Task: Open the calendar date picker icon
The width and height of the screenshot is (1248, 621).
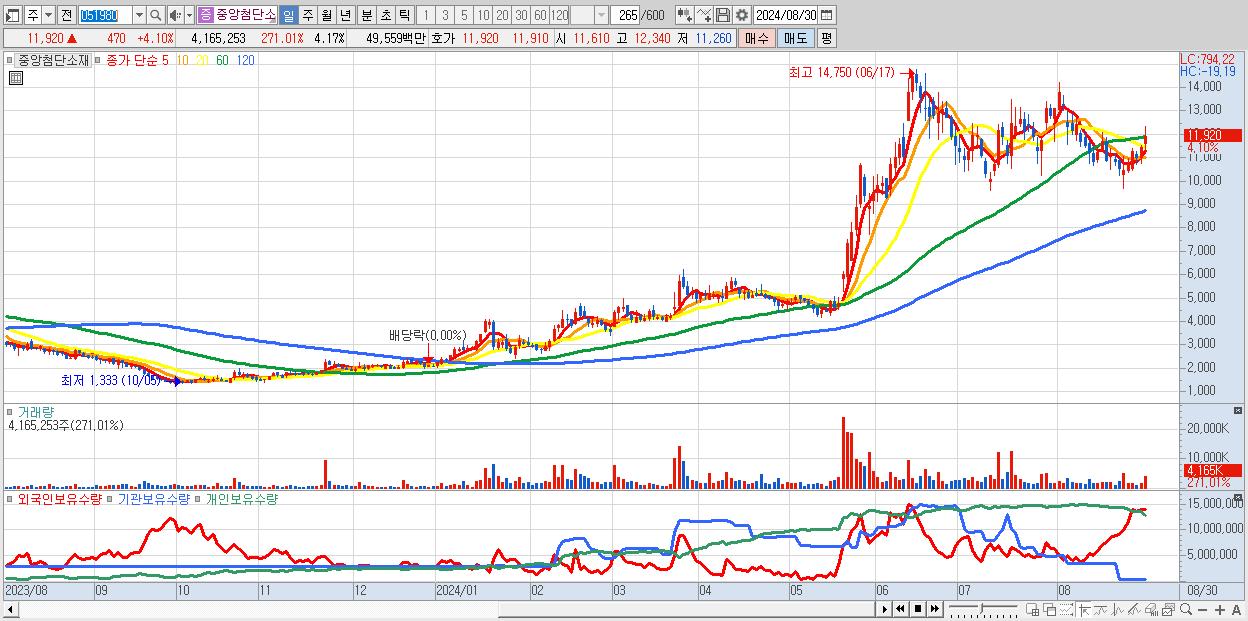Action: 827,15
